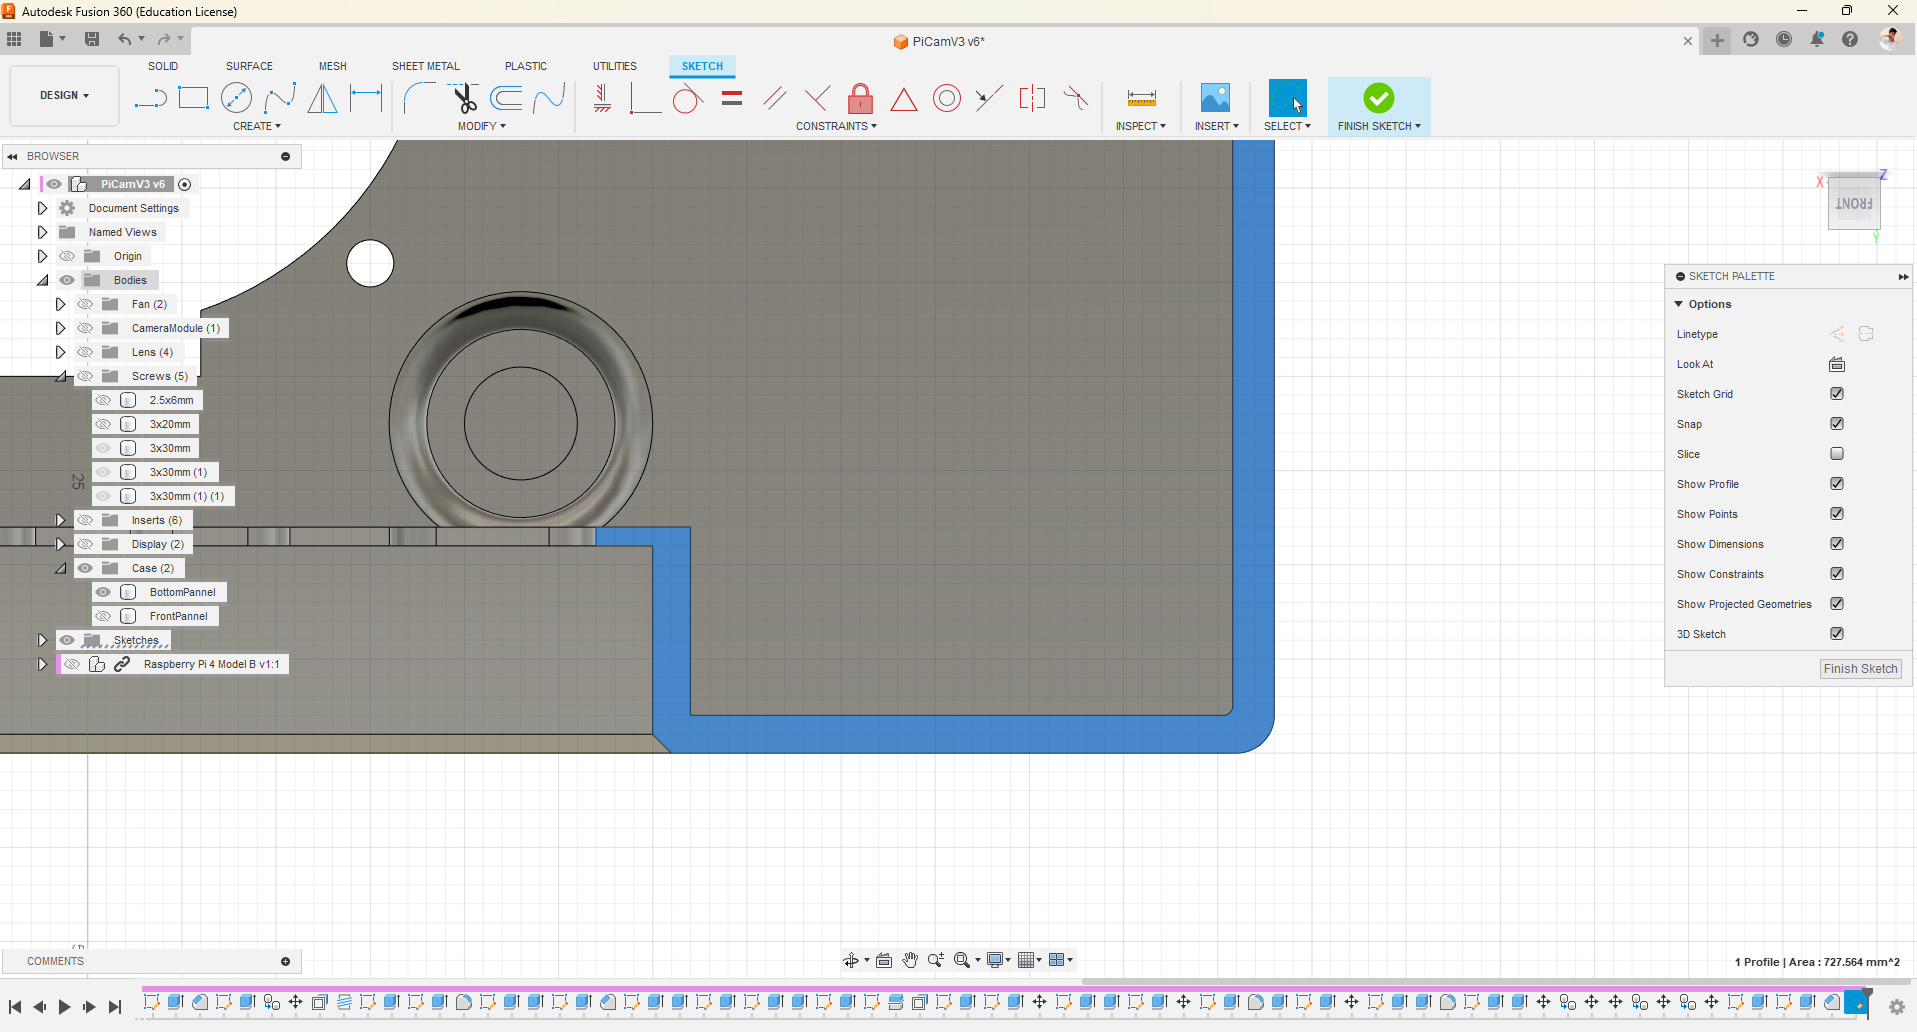Apply the Symmetry constraint
The image size is (1917, 1032).
click(x=1032, y=98)
